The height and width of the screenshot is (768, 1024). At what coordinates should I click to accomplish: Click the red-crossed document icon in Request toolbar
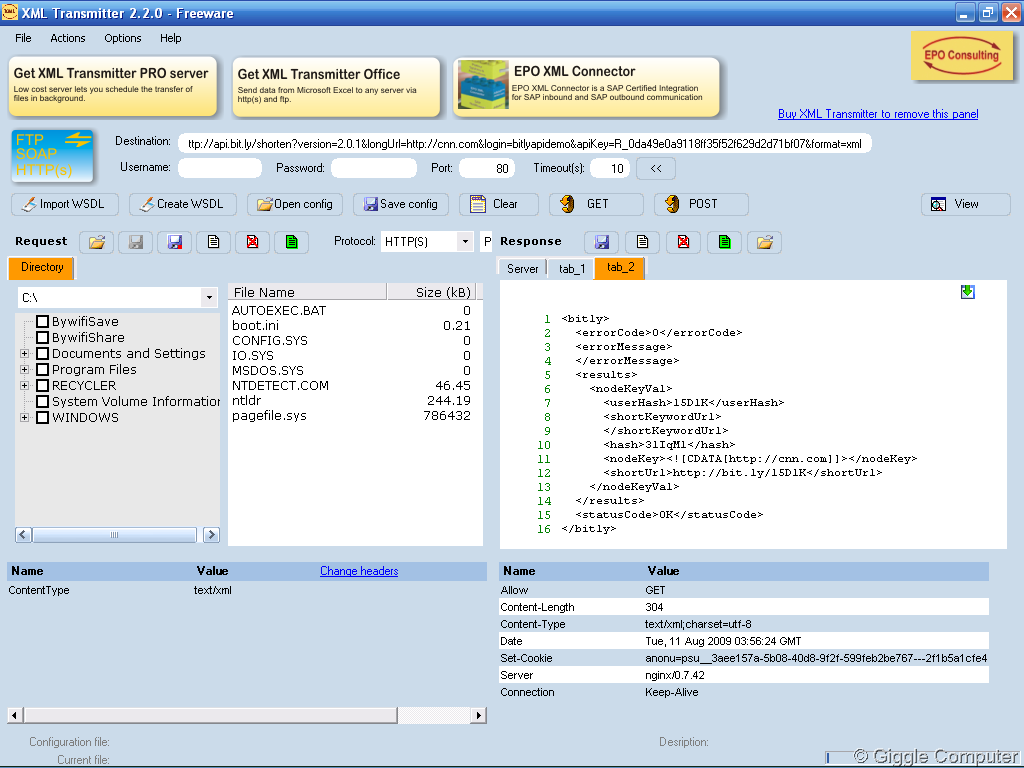coord(253,242)
